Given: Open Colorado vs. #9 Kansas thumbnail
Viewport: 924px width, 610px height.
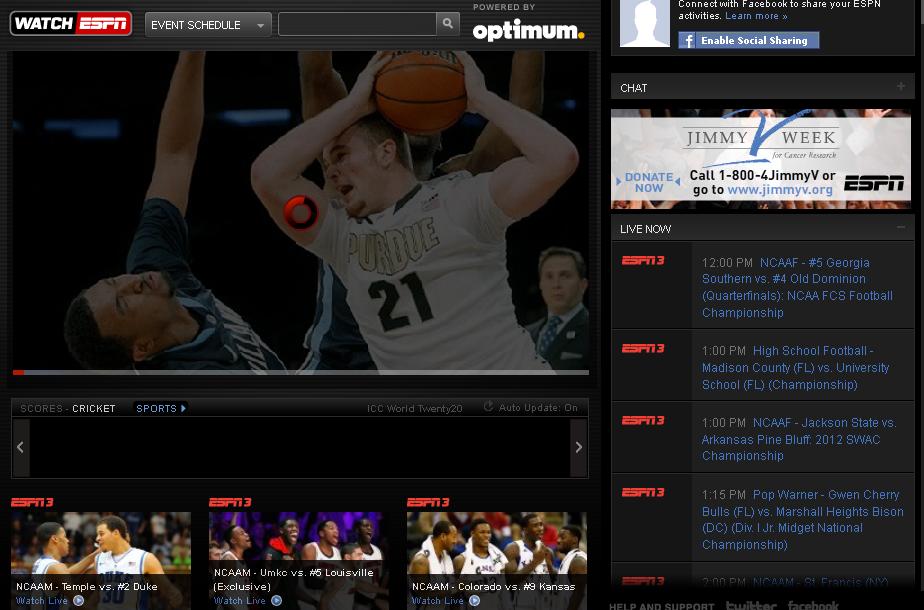Looking at the screenshot, I should 497,560.
